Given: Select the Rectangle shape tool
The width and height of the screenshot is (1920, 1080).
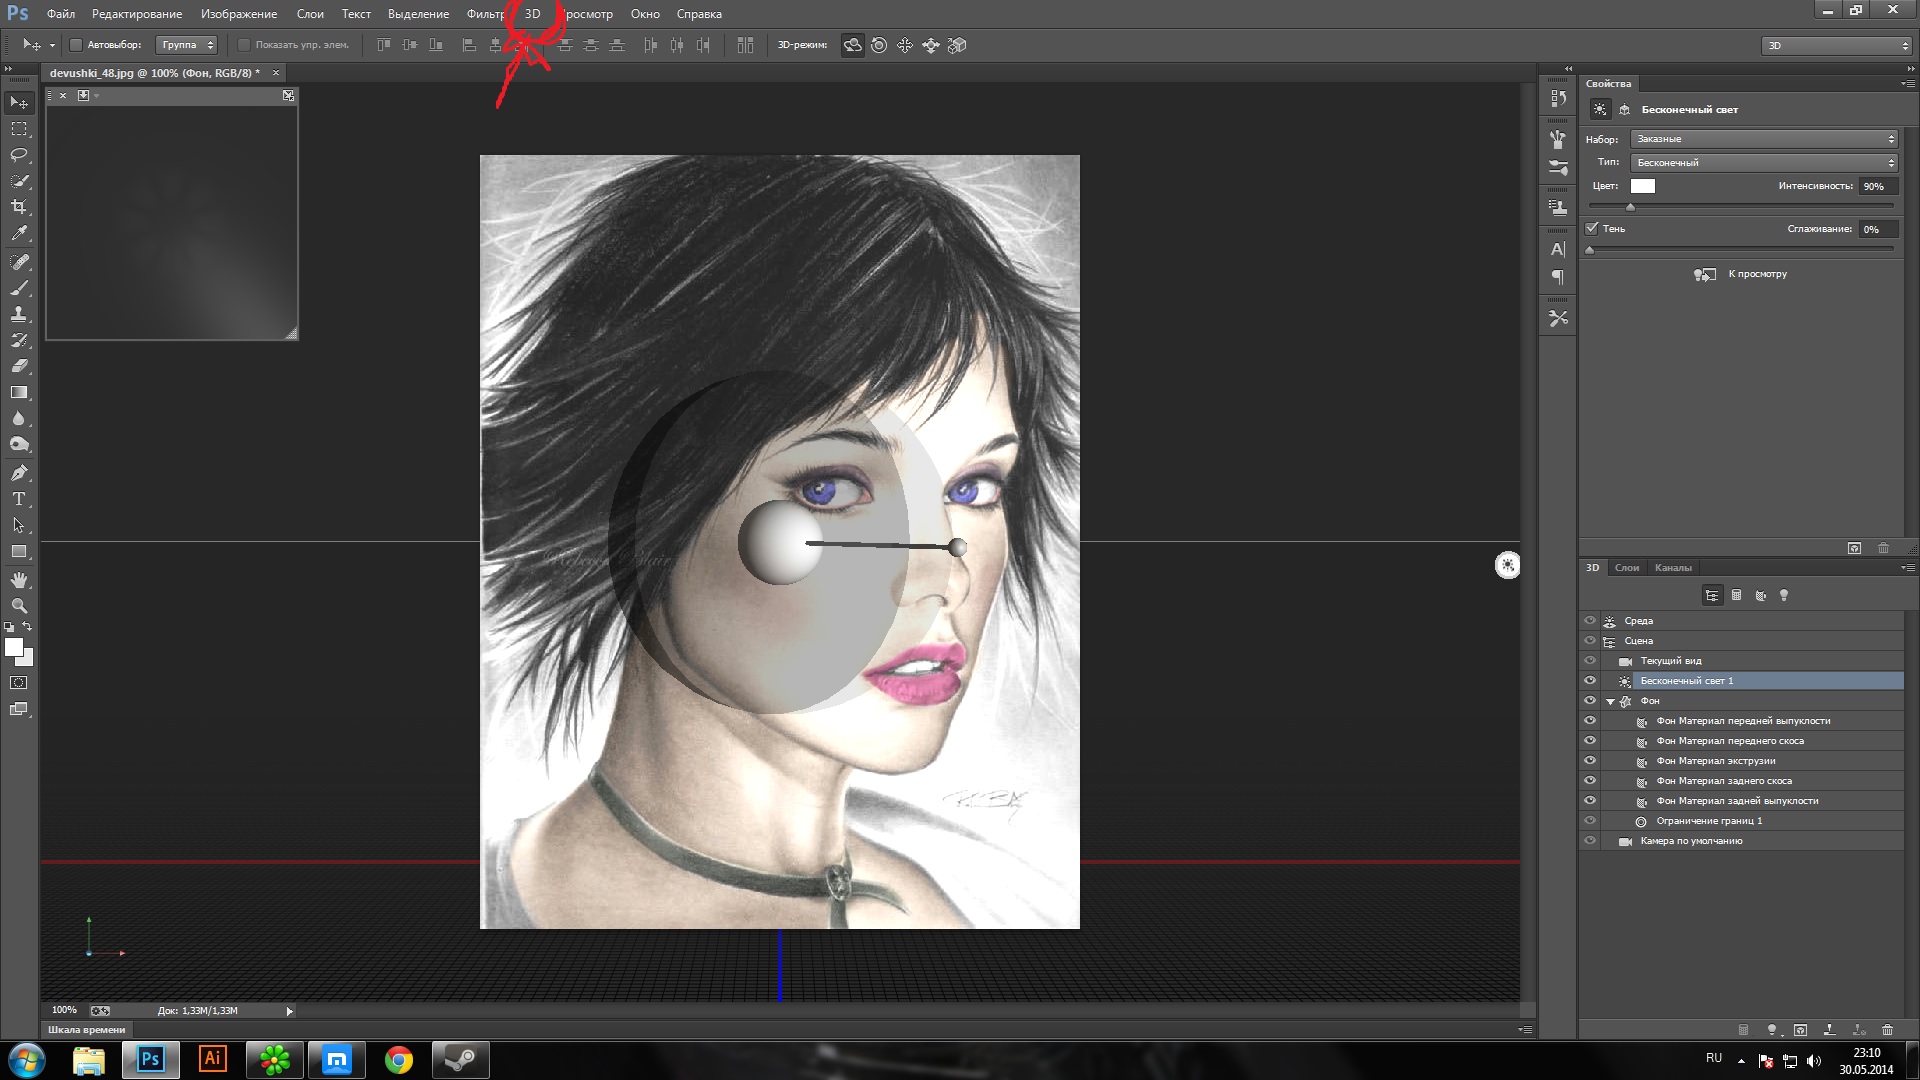Looking at the screenshot, I should coord(19,551).
